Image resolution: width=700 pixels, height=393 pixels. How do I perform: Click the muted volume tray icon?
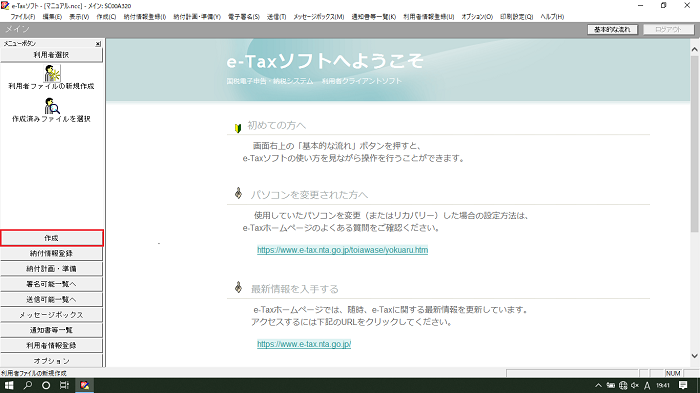pos(635,385)
